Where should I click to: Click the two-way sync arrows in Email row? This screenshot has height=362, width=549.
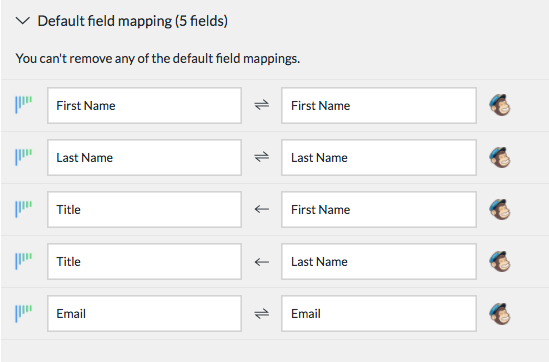tap(262, 313)
